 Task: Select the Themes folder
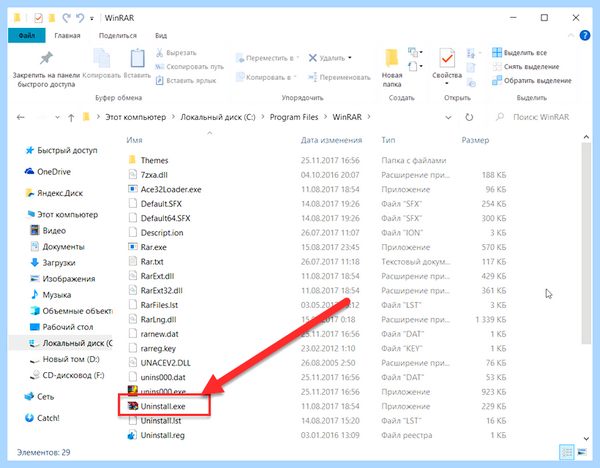click(148, 160)
